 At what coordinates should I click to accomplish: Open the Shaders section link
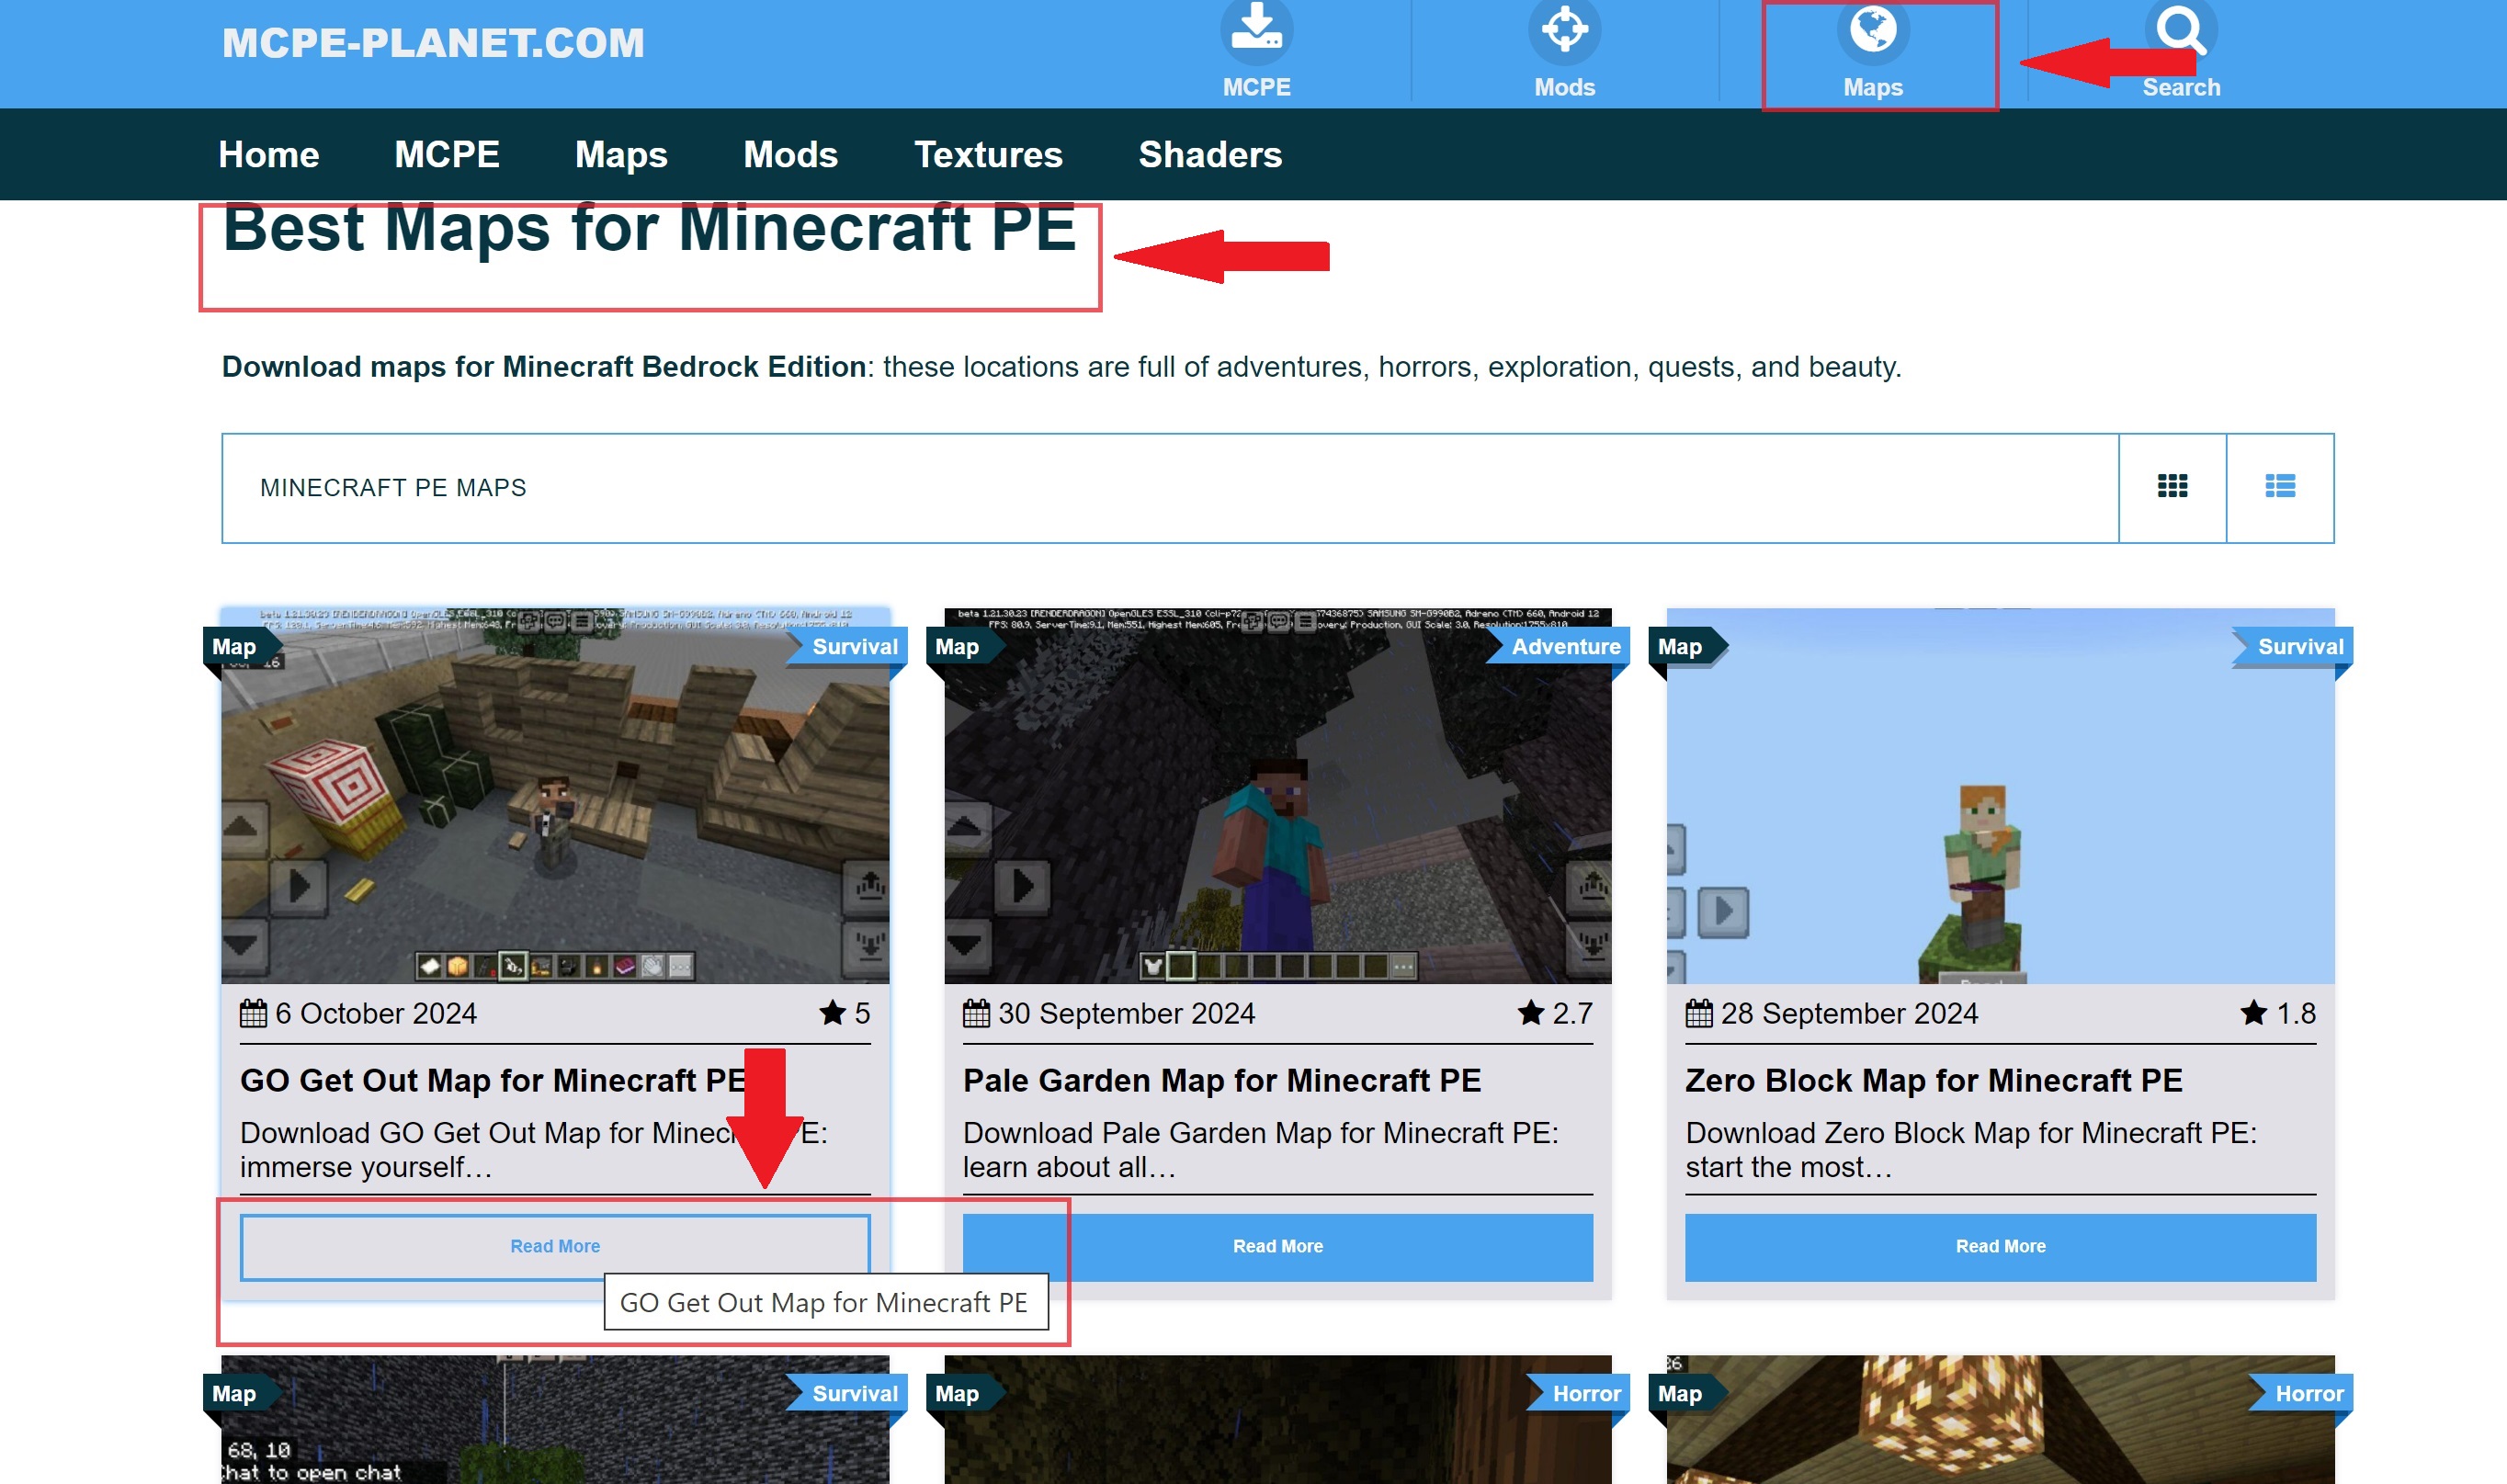click(1212, 153)
